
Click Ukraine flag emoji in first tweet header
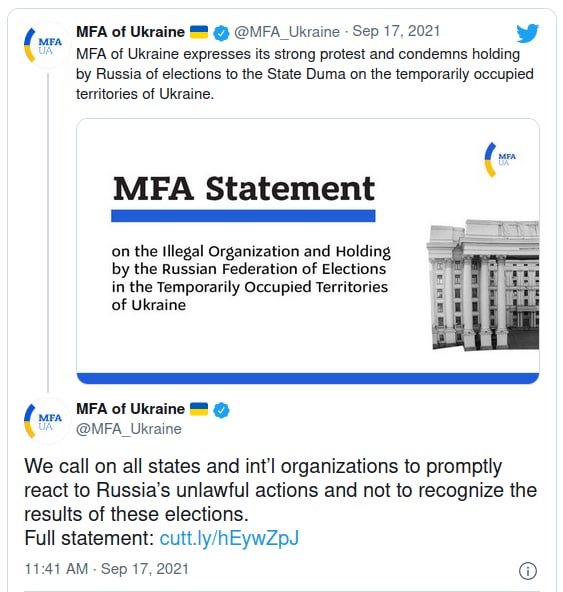coord(199,32)
